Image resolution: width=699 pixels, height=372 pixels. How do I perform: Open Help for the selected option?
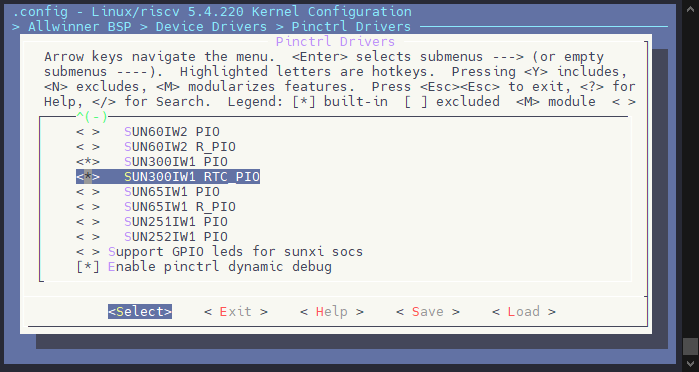(x=332, y=311)
